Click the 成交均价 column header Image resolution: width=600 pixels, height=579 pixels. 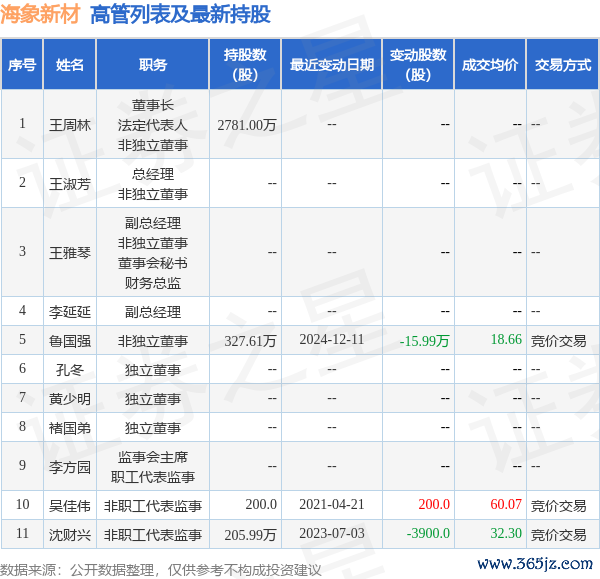[x=490, y=65]
